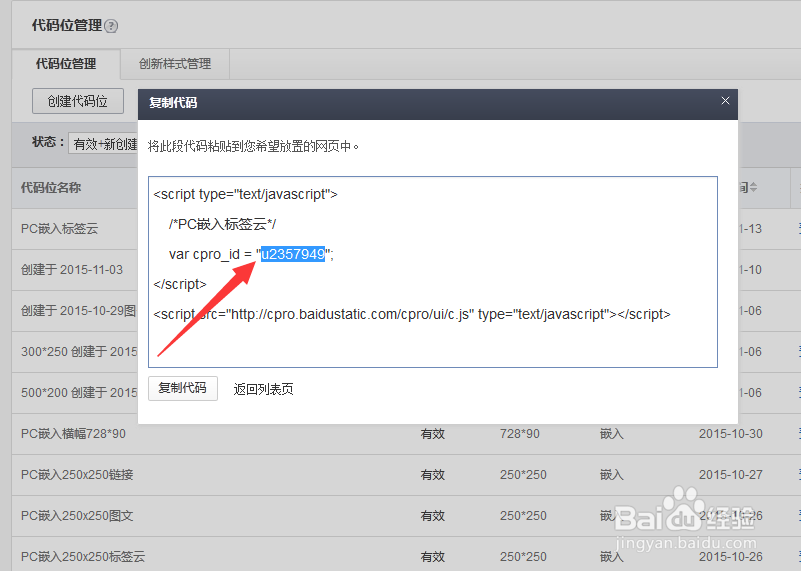Click the PC嵌入250x250链接 row name

tap(77, 474)
